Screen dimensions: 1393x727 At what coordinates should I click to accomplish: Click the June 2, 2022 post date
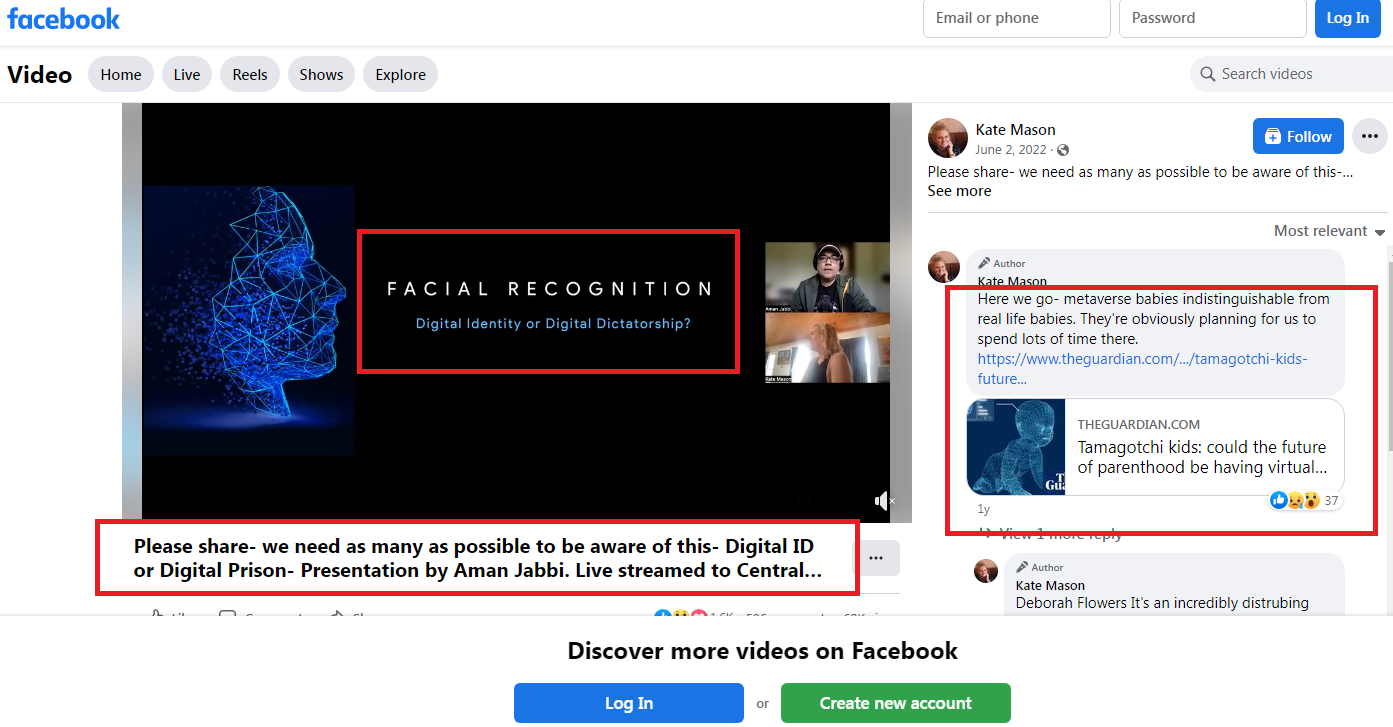coord(1011,150)
